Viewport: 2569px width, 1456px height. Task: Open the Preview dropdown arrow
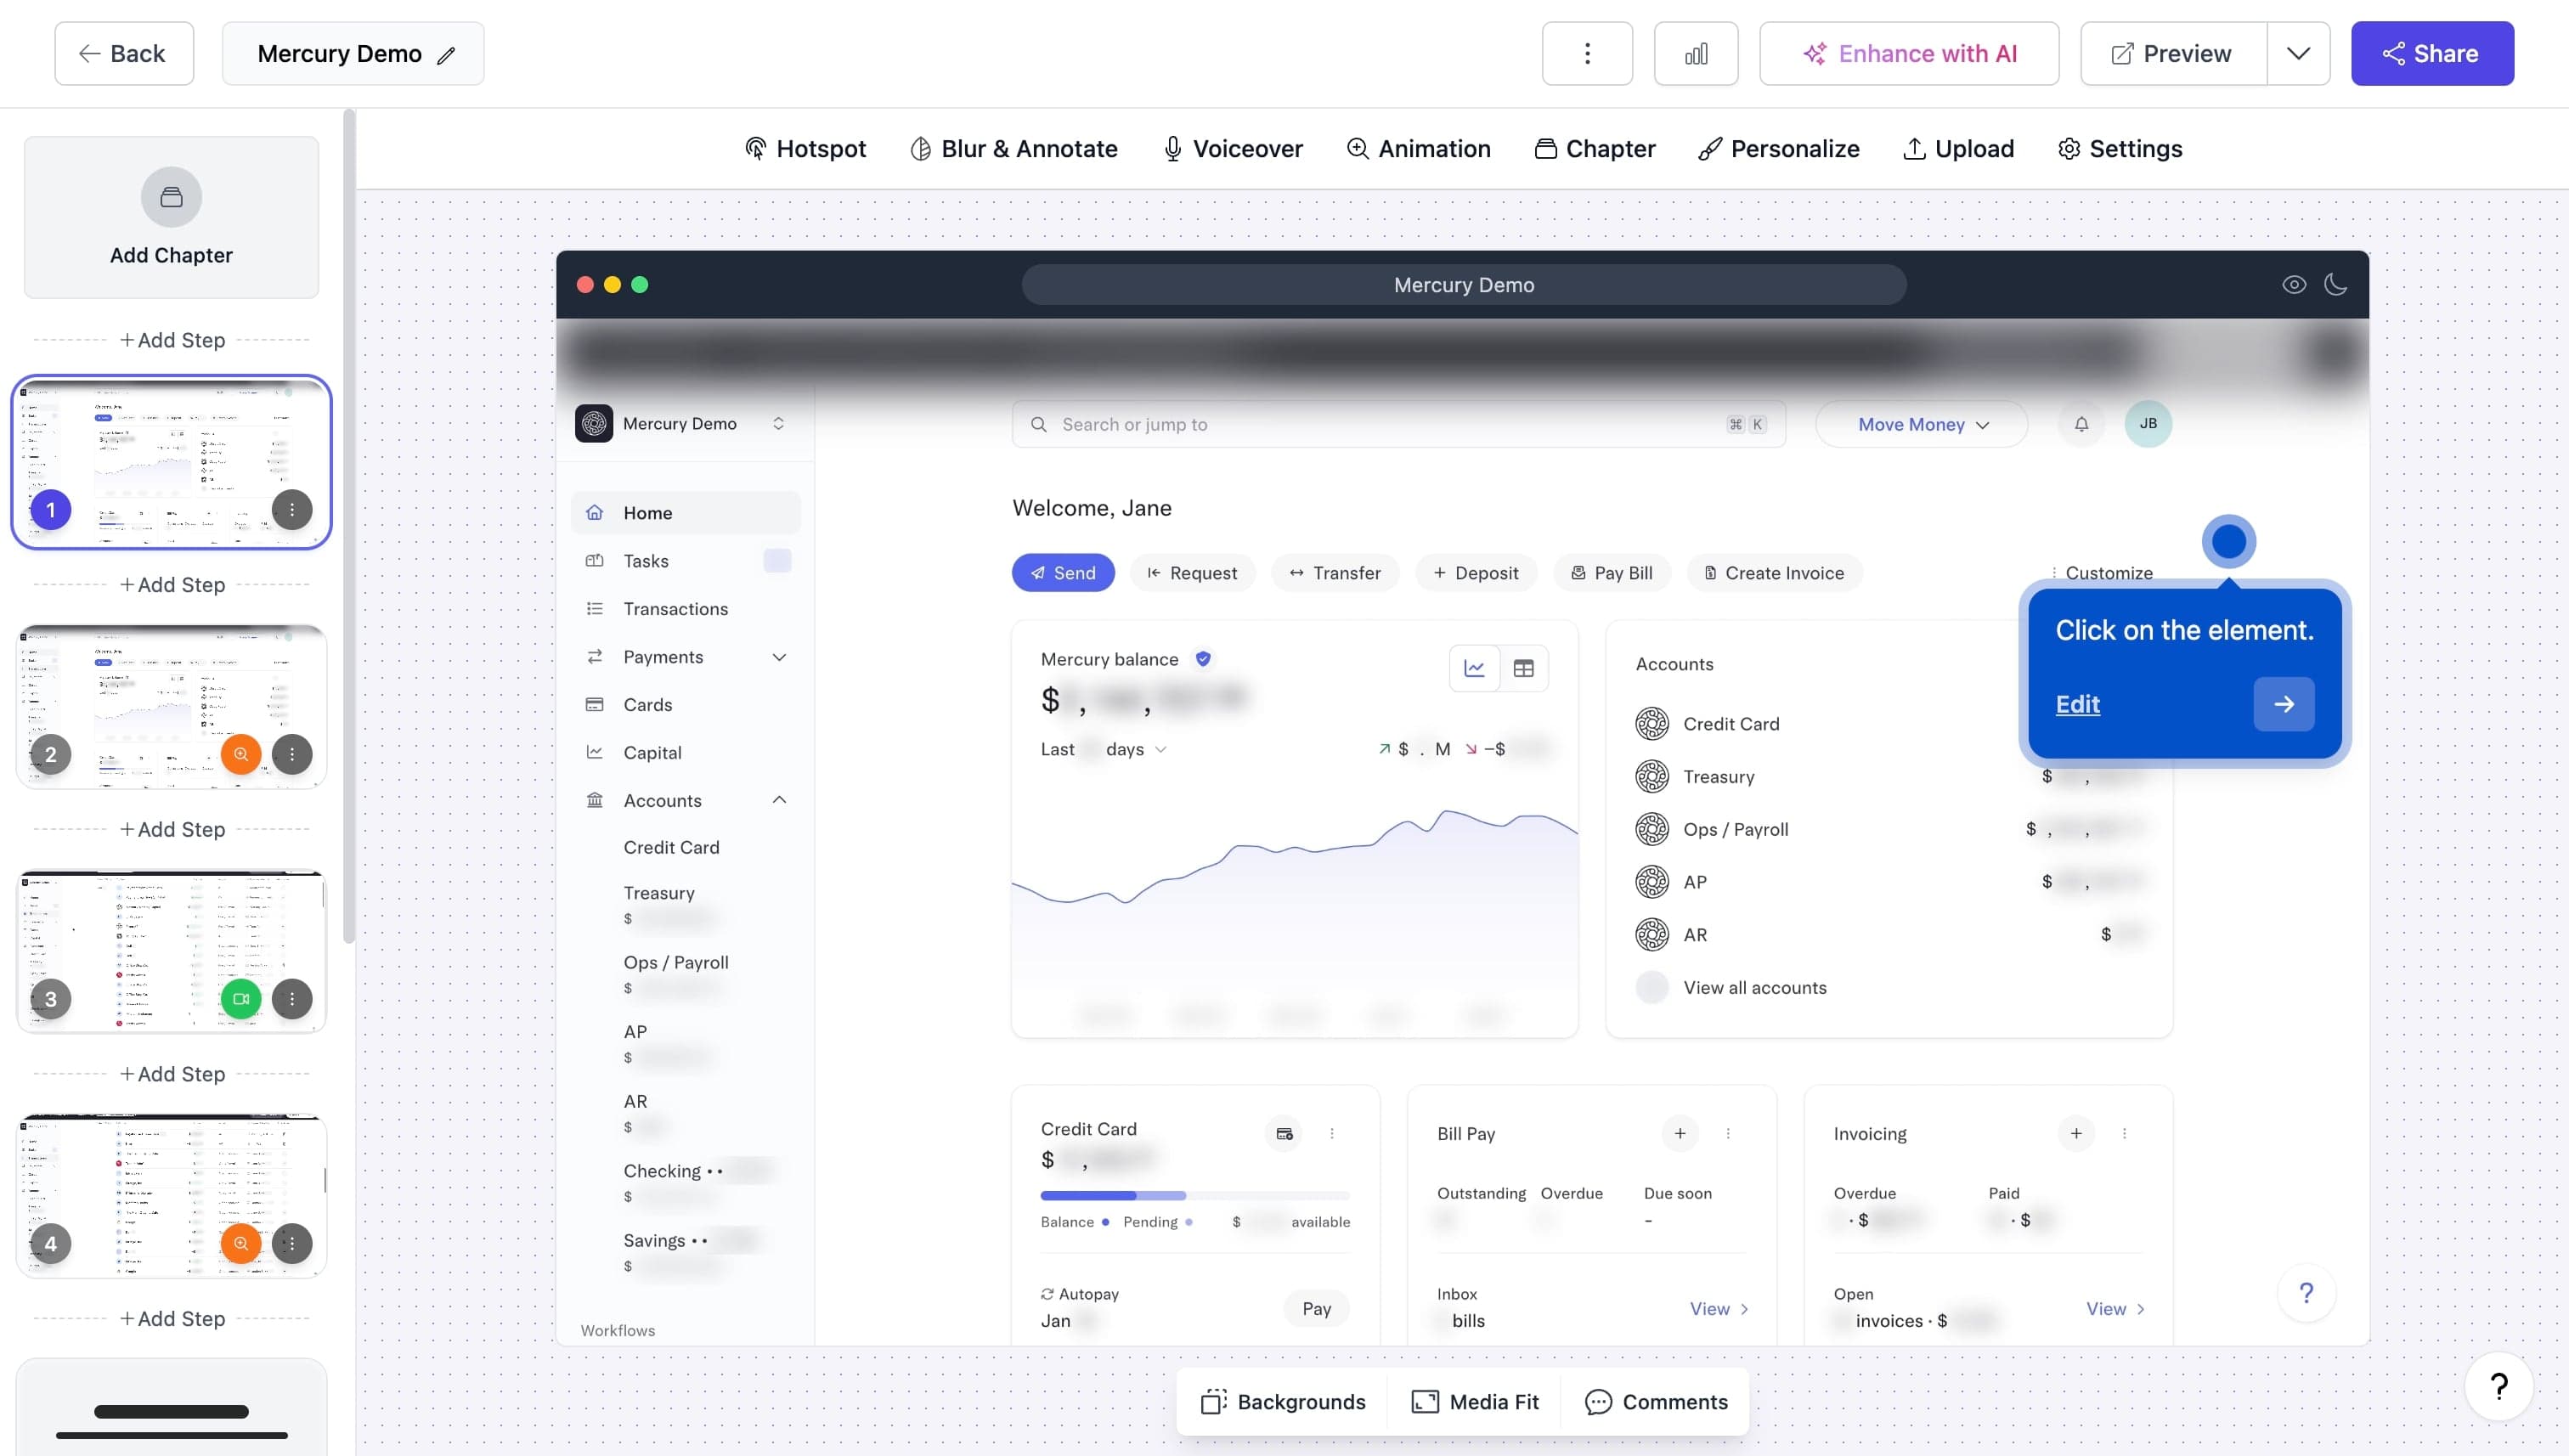2298,54
